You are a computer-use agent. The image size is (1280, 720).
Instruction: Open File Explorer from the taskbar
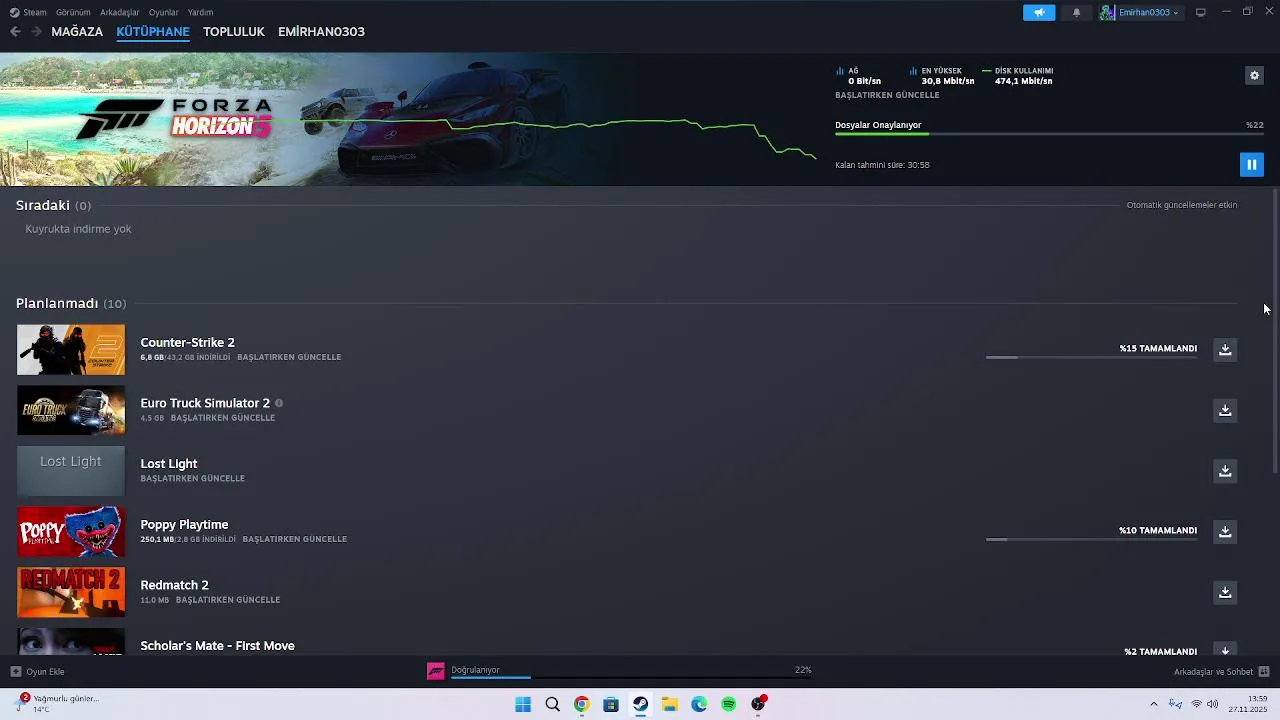click(x=669, y=704)
